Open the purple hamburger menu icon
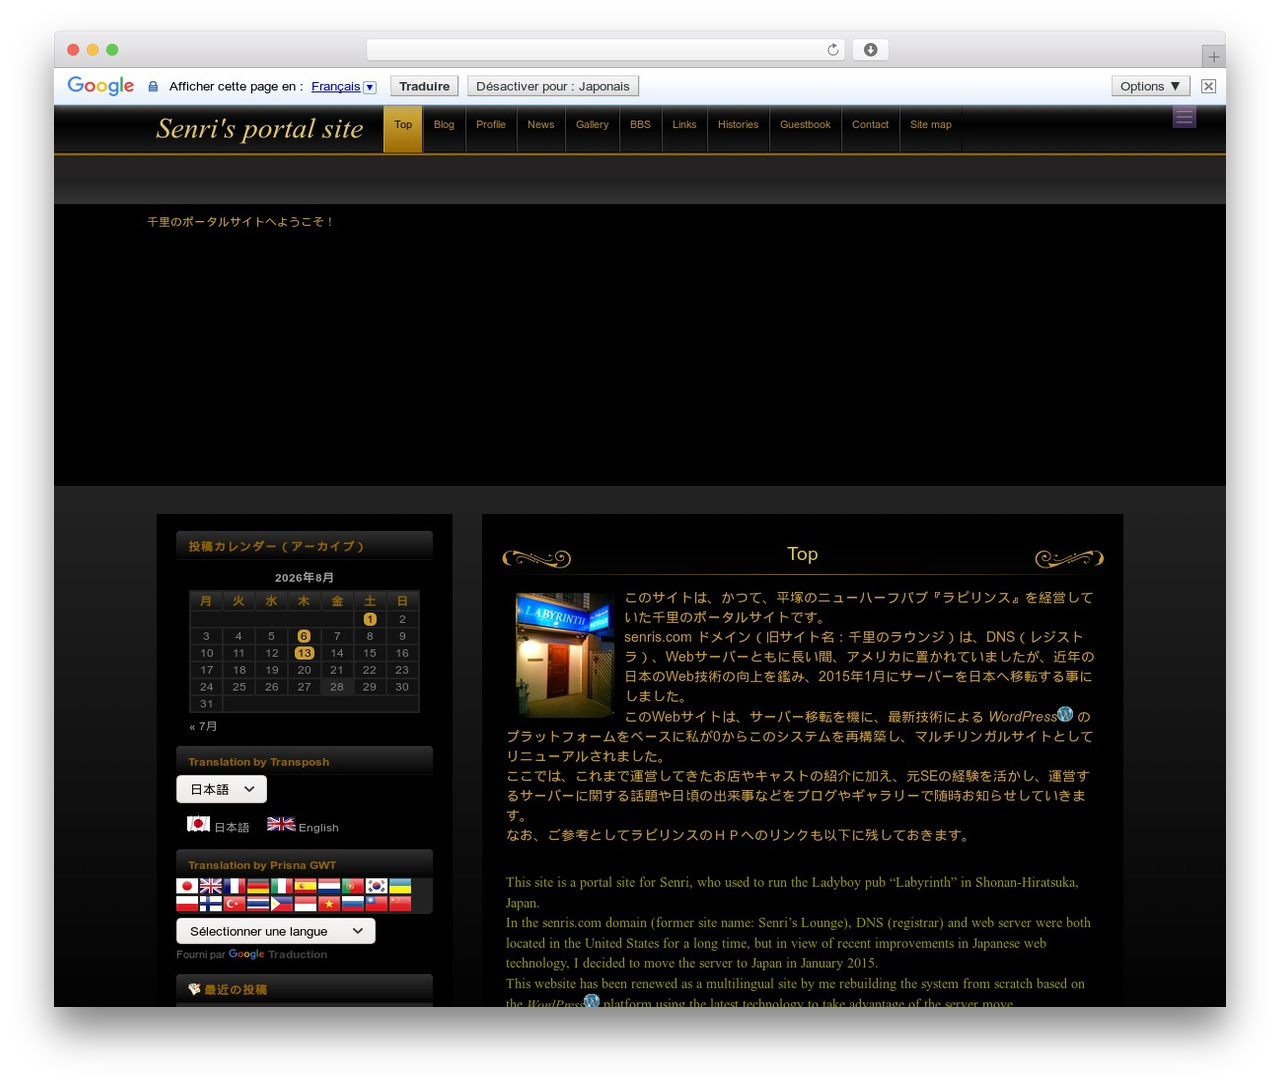This screenshot has width=1280, height=1084. (1184, 117)
